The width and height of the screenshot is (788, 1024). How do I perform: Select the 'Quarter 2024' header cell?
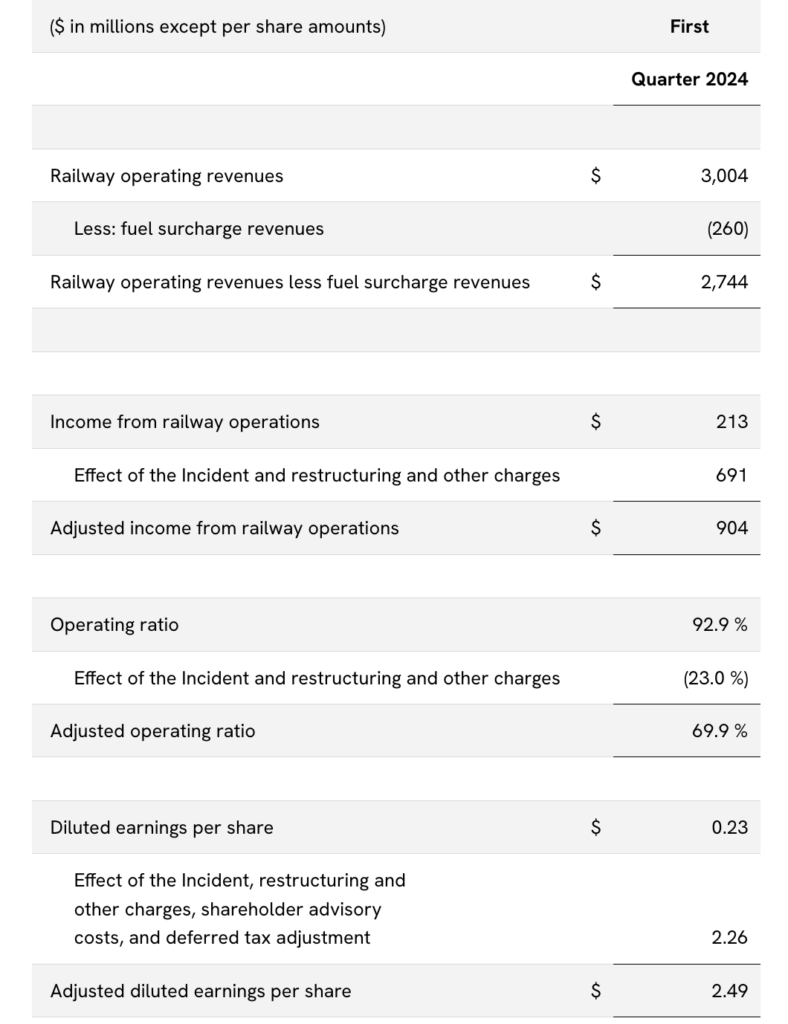pyautogui.click(x=688, y=79)
